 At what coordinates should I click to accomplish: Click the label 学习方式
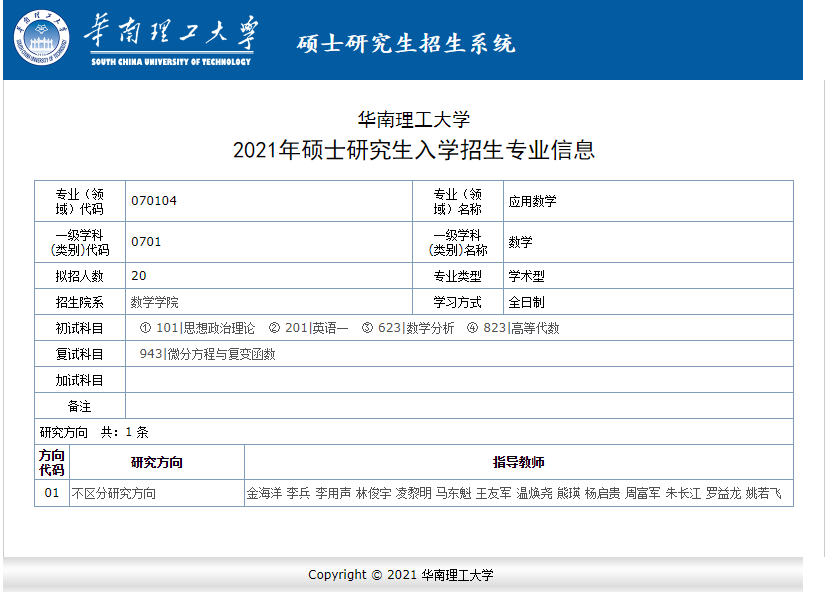point(457,302)
